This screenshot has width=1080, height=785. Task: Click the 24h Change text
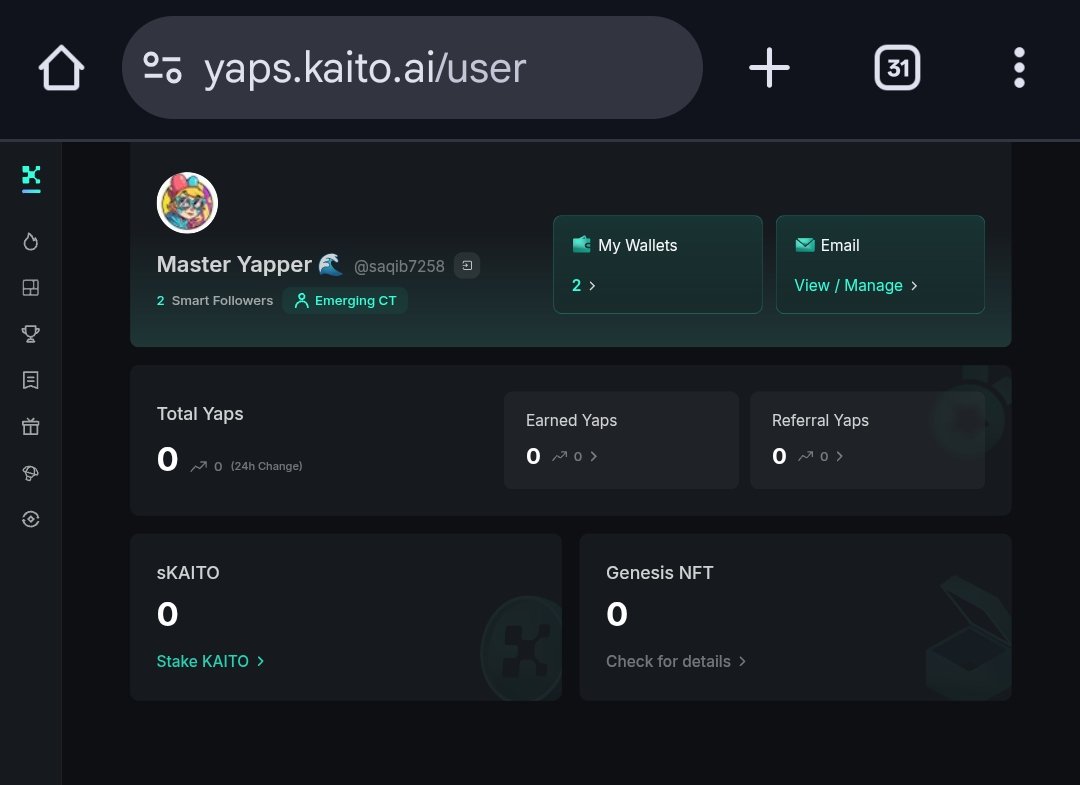pos(267,466)
